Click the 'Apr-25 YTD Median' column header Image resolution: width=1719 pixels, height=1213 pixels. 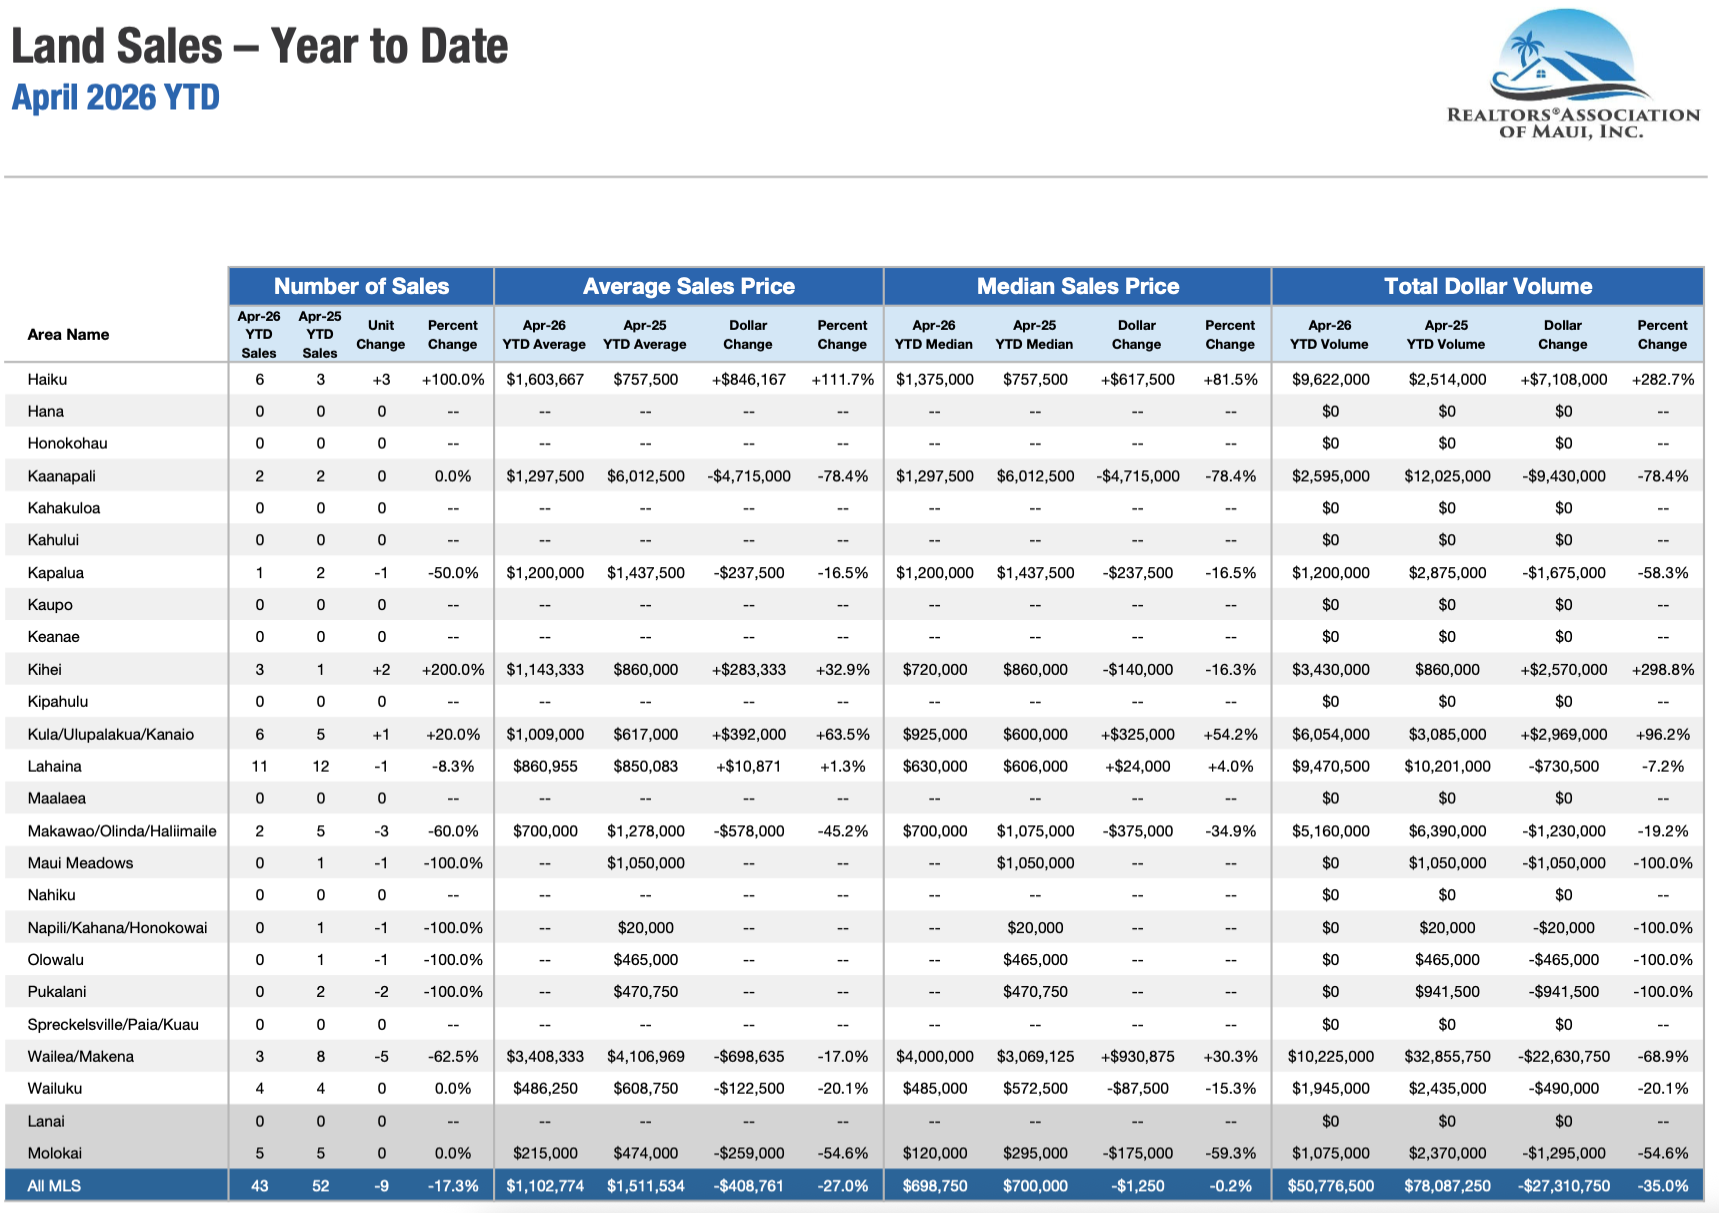tap(1034, 334)
